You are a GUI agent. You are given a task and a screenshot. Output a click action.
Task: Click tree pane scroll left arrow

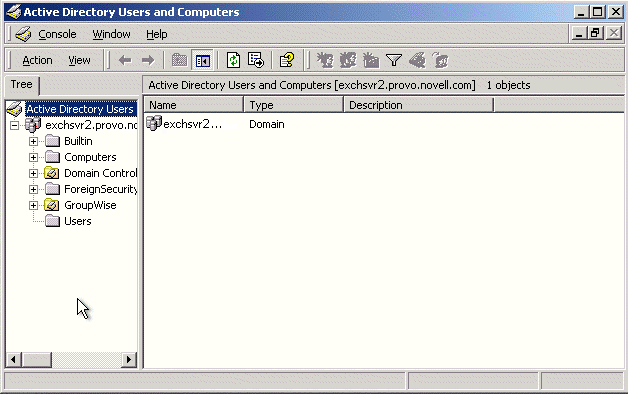click(13, 359)
